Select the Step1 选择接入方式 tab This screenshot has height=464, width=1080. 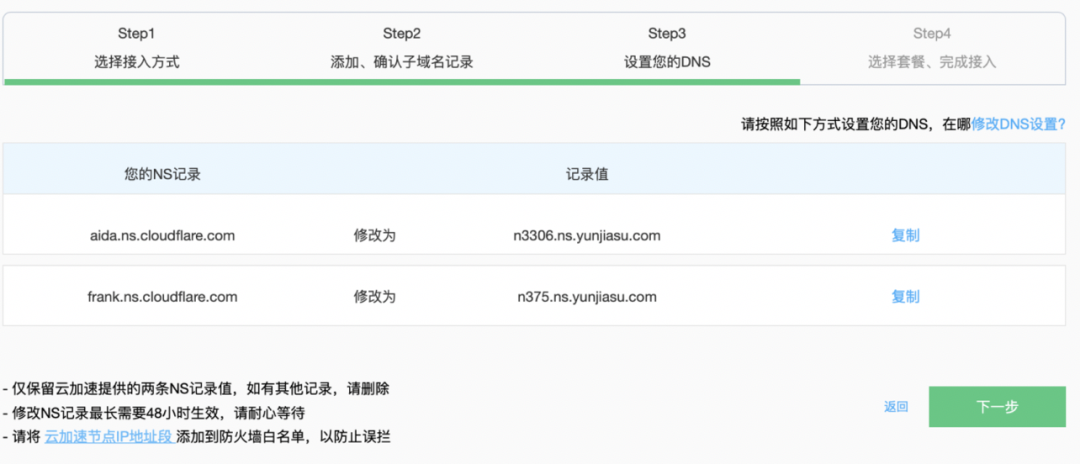click(x=137, y=48)
